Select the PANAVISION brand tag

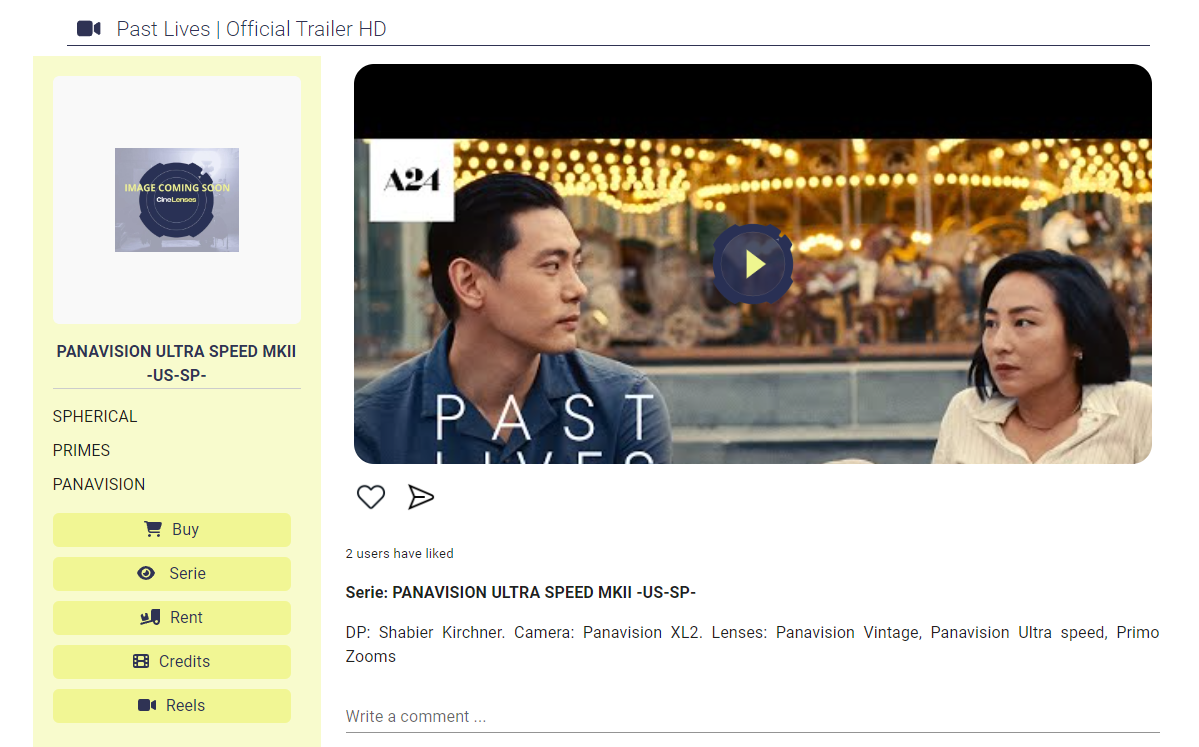(99, 485)
